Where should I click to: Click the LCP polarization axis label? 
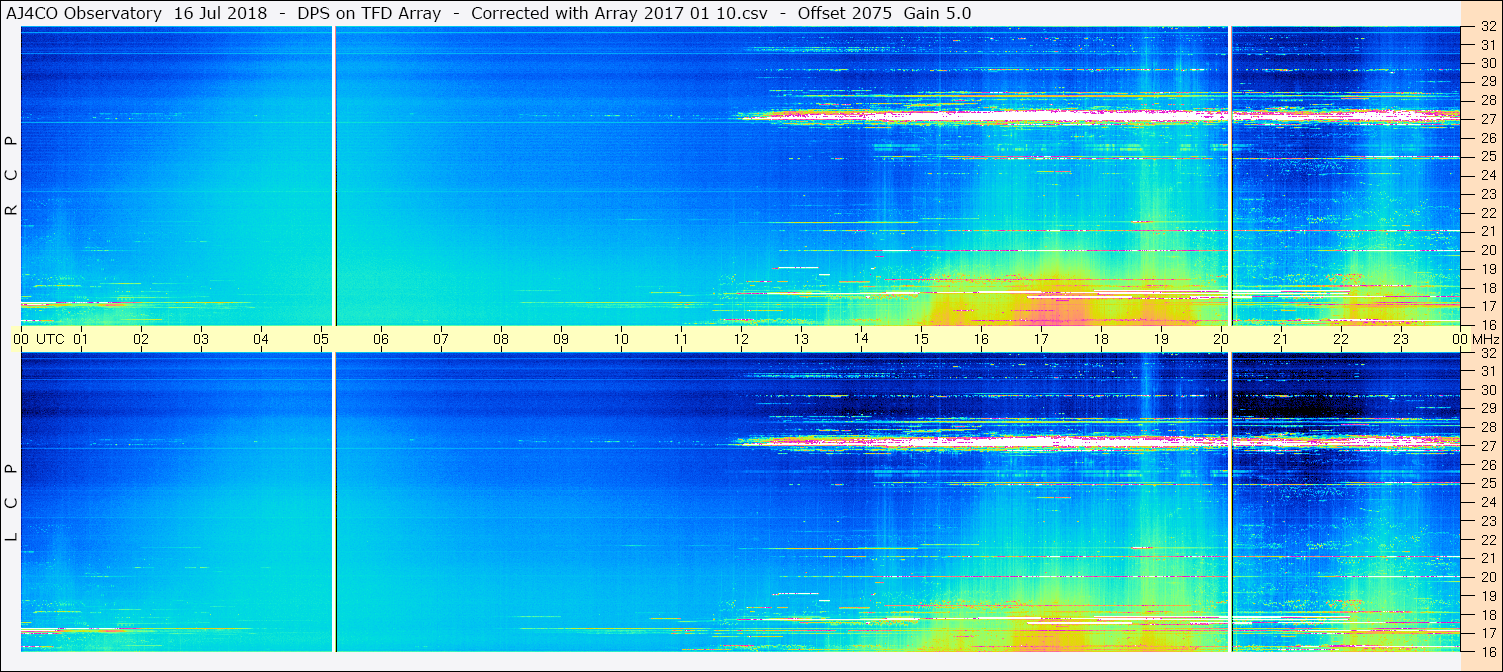pos(11,503)
